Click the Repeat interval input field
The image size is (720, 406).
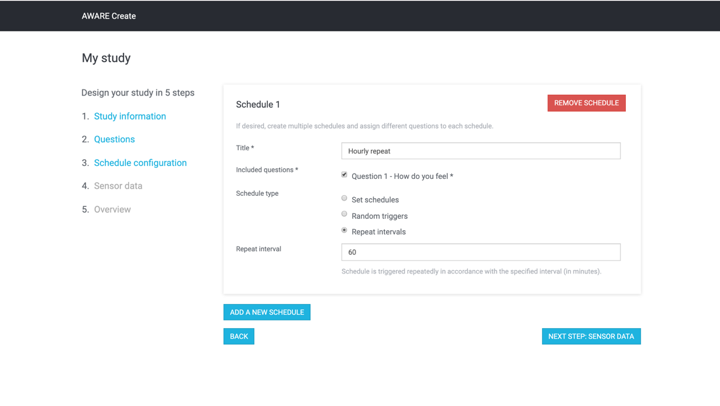point(481,252)
